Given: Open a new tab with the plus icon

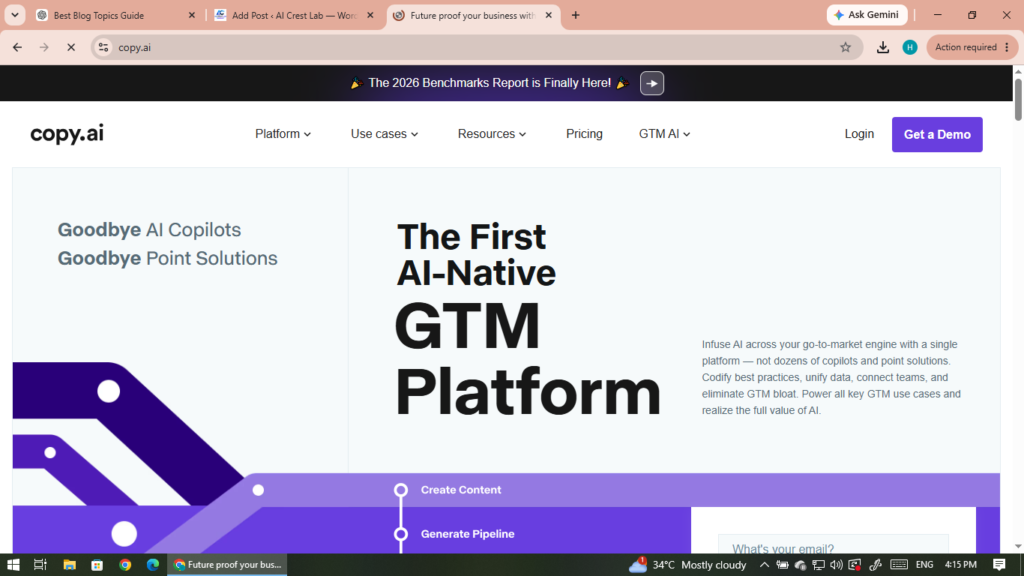Looking at the screenshot, I should 575,15.
